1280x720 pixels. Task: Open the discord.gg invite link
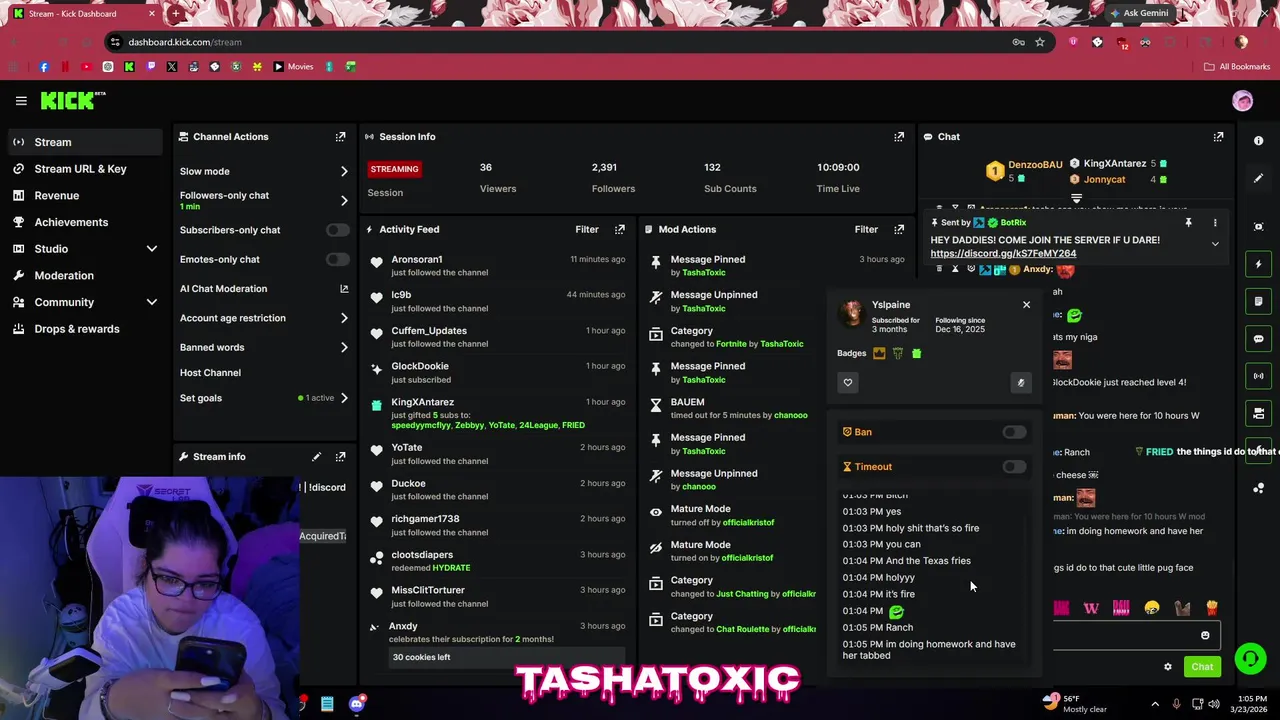click(1003, 254)
